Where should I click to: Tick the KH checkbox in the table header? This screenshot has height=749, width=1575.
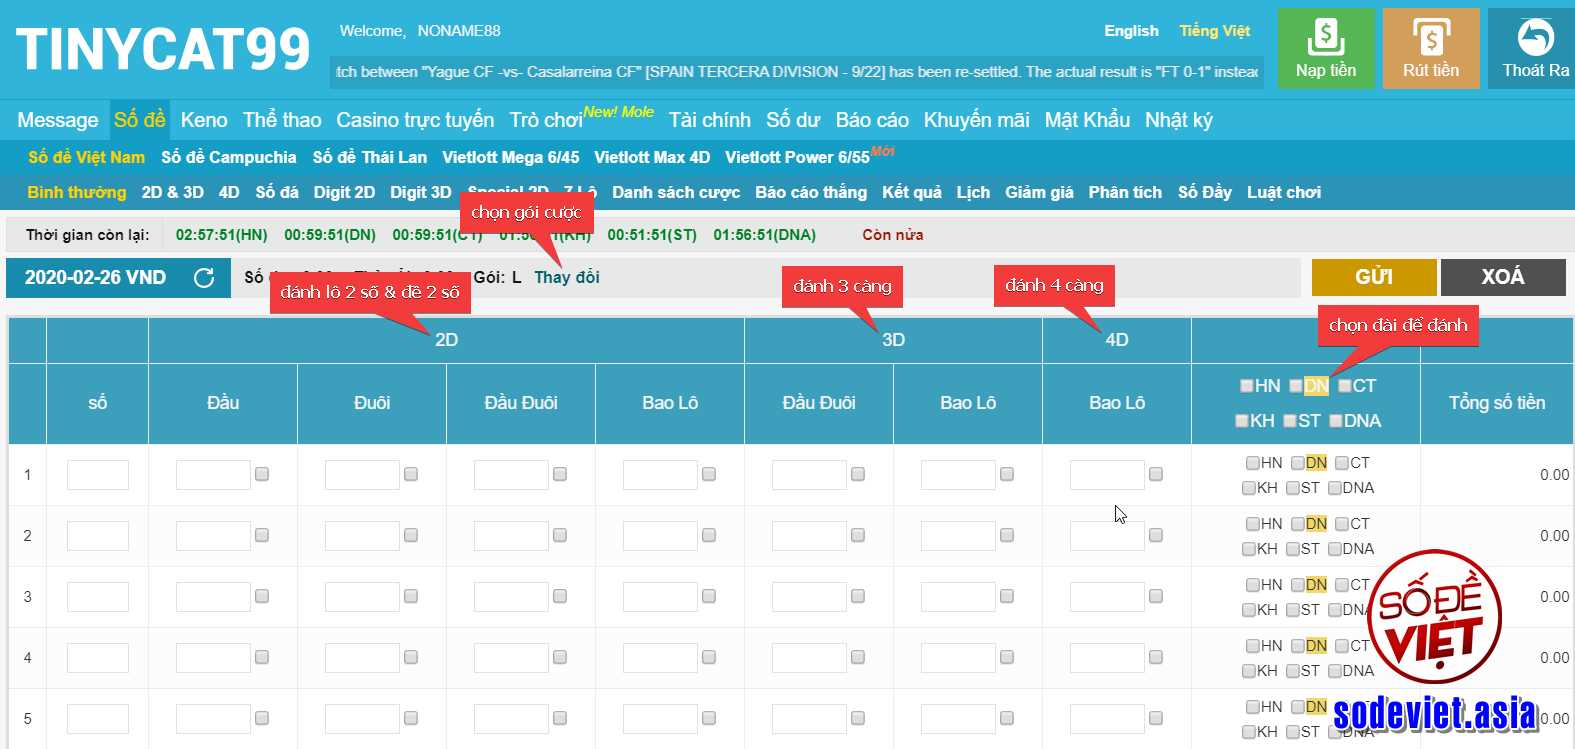pos(1242,421)
